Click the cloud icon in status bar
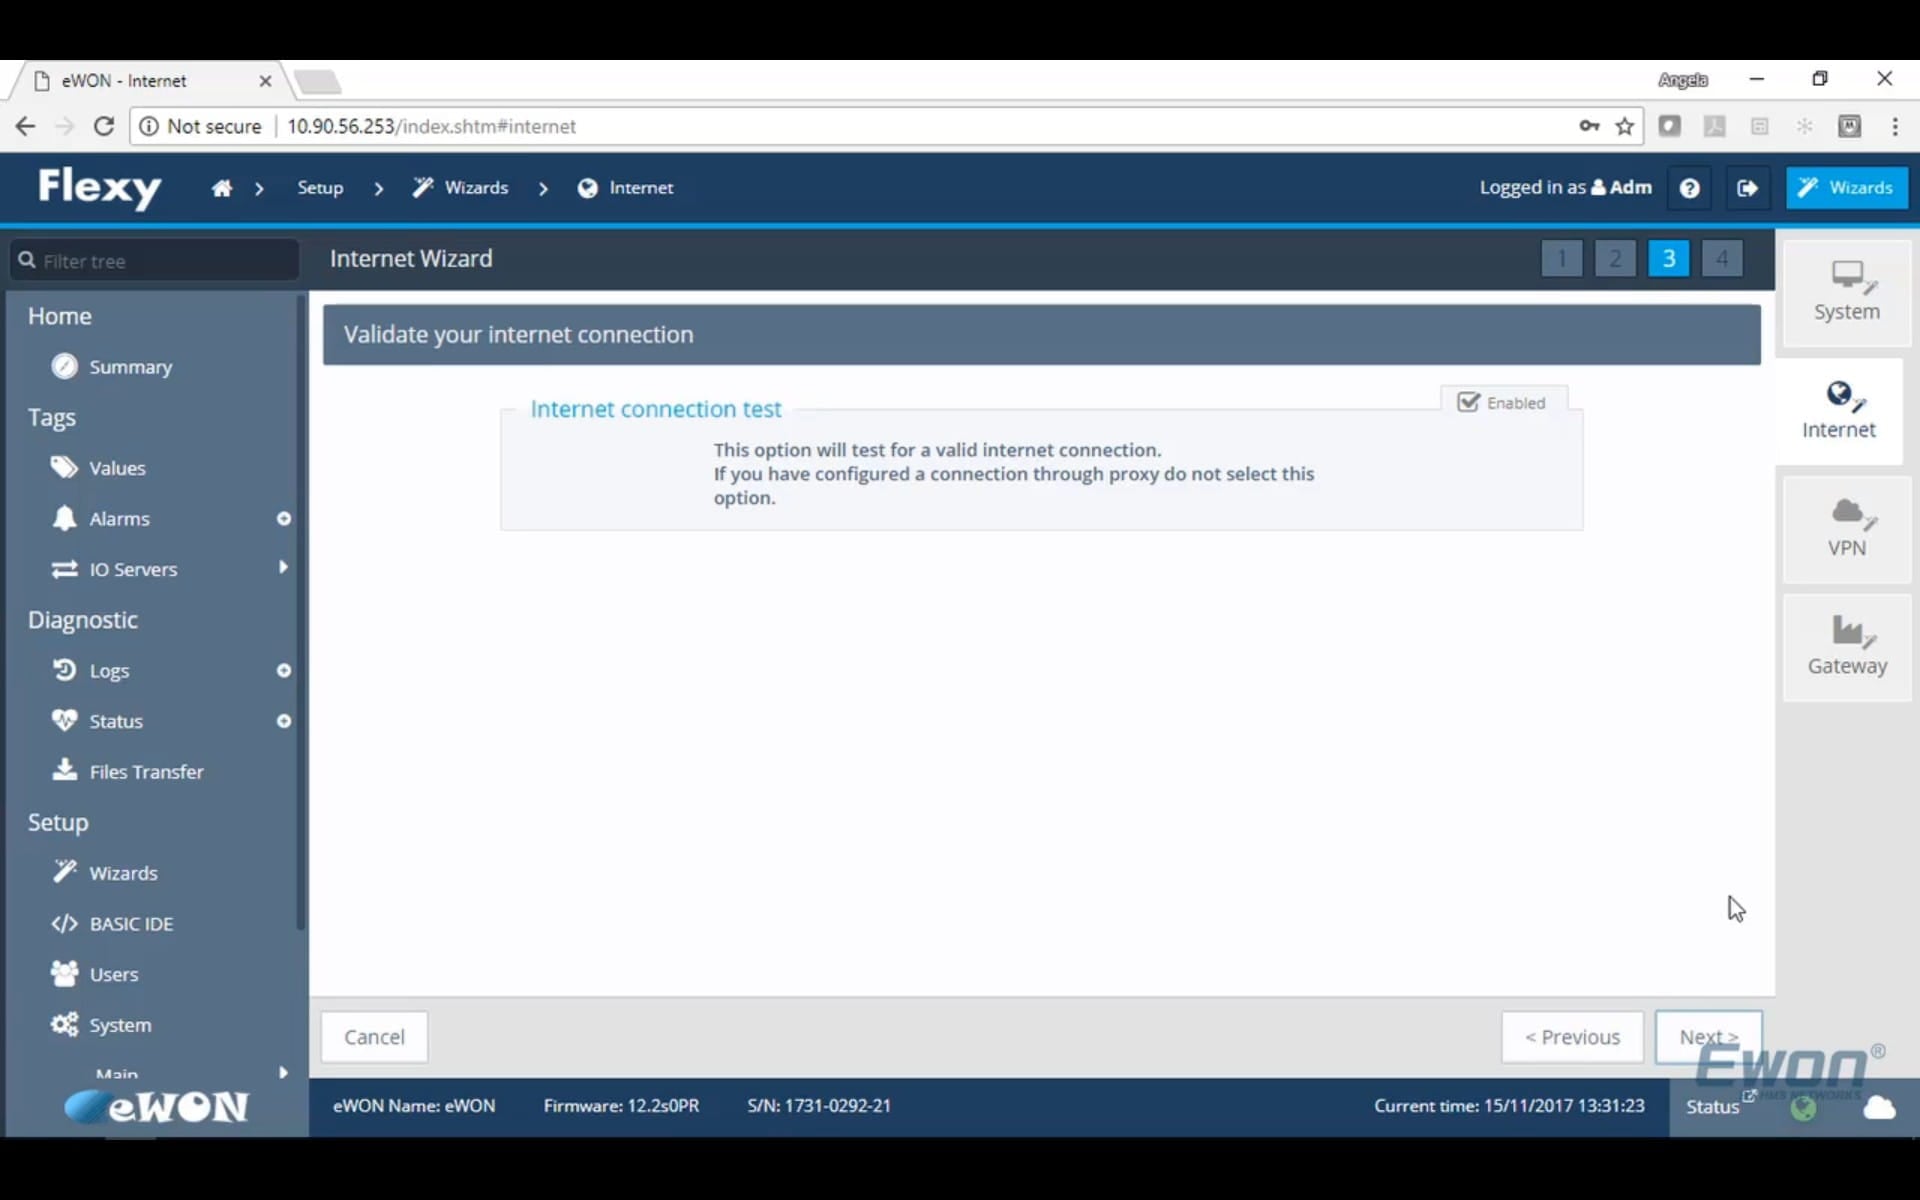Image resolution: width=1920 pixels, height=1200 pixels. [1879, 1107]
